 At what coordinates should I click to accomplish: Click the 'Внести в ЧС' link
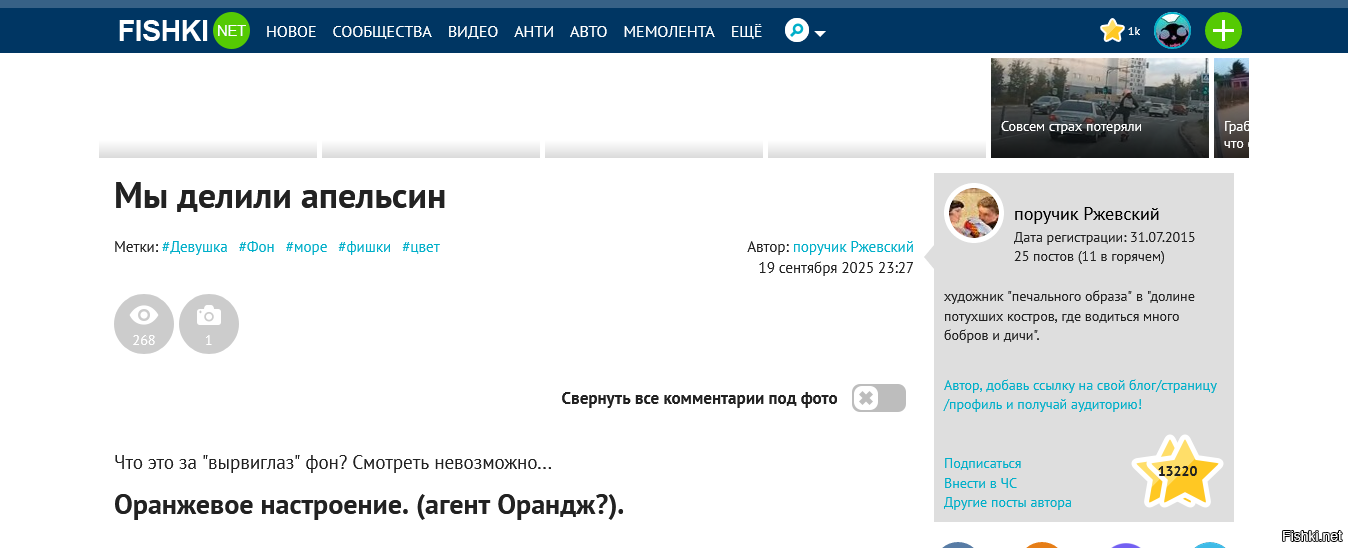click(980, 483)
